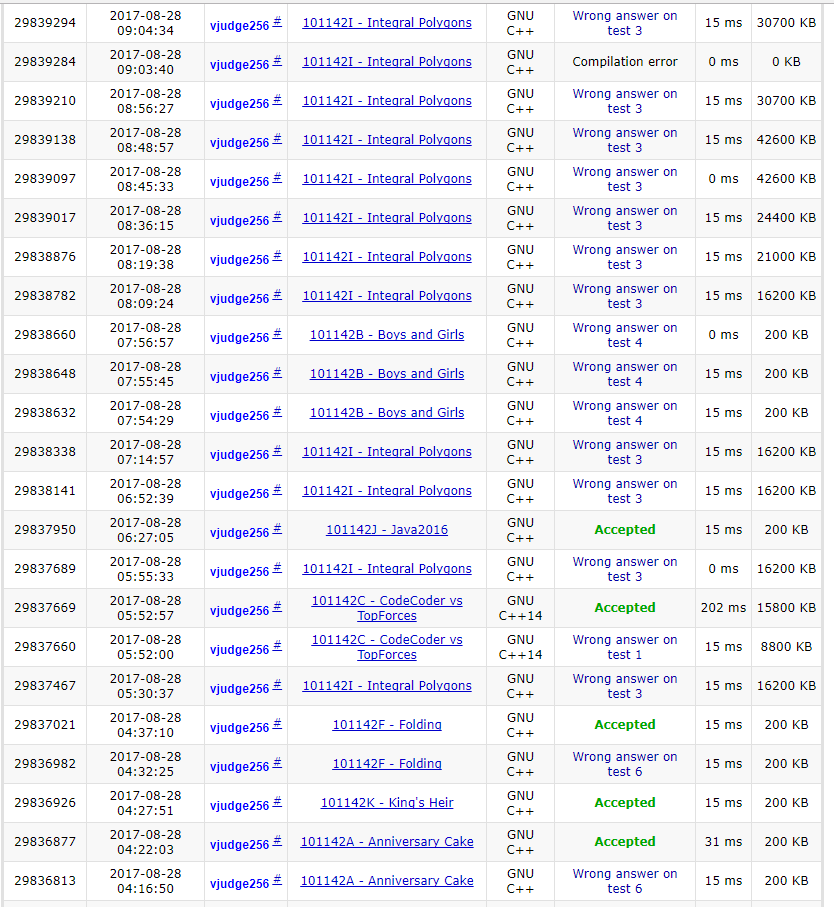The width and height of the screenshot is (834, 907).
Task: Click submission ID 29837950
Action: click(45, 530)
